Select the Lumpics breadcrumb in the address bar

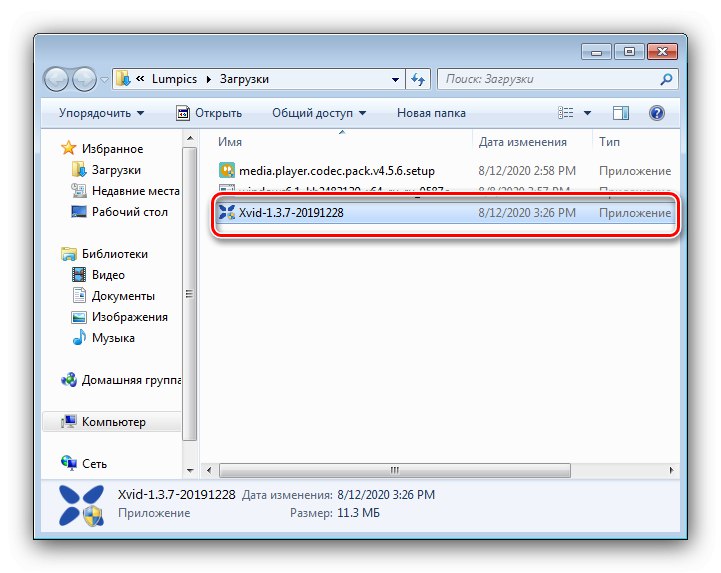pos(174,79)
